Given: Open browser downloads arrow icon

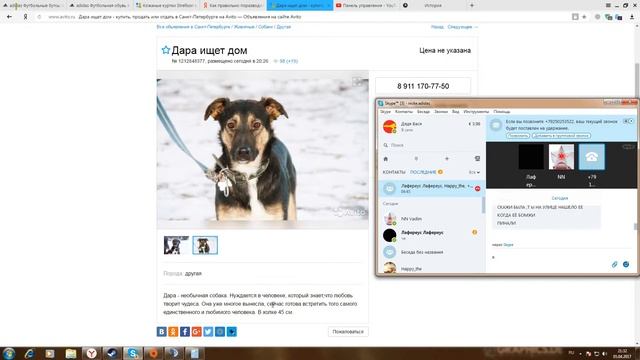Looking at the screenshot, I should click(632, 17).
